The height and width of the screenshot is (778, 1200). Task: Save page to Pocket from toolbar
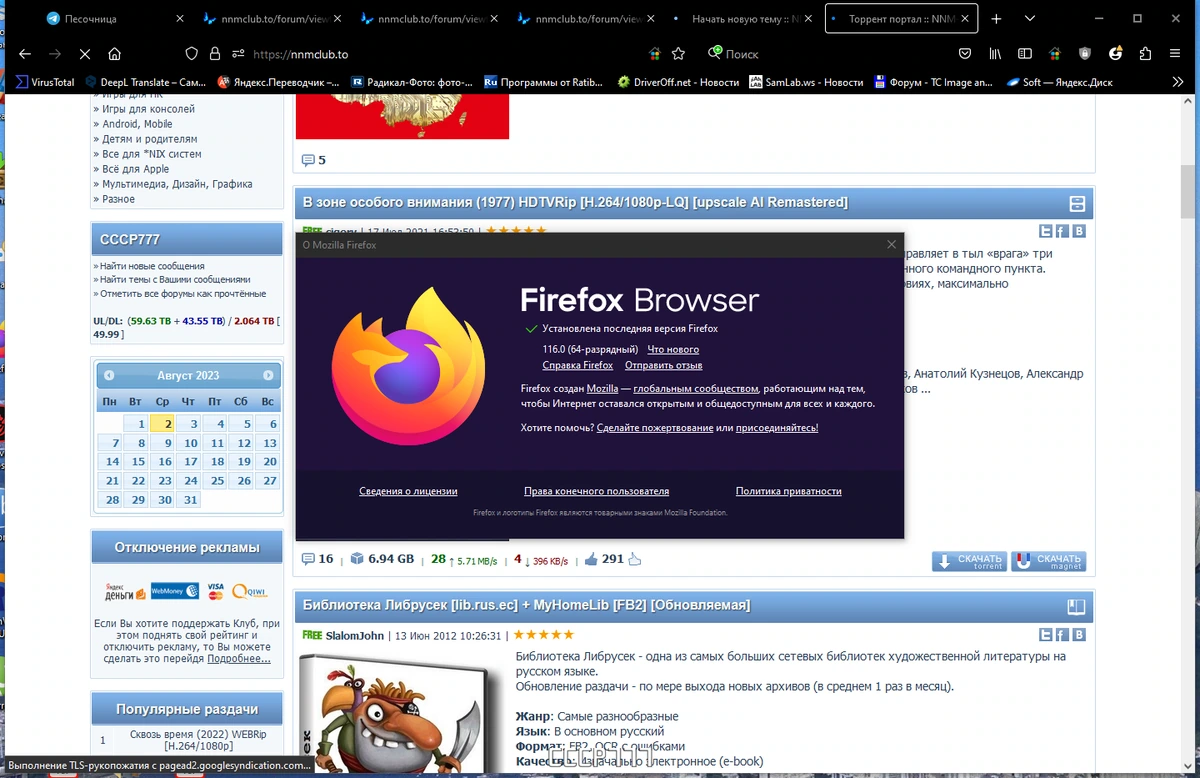coord(964,54)
